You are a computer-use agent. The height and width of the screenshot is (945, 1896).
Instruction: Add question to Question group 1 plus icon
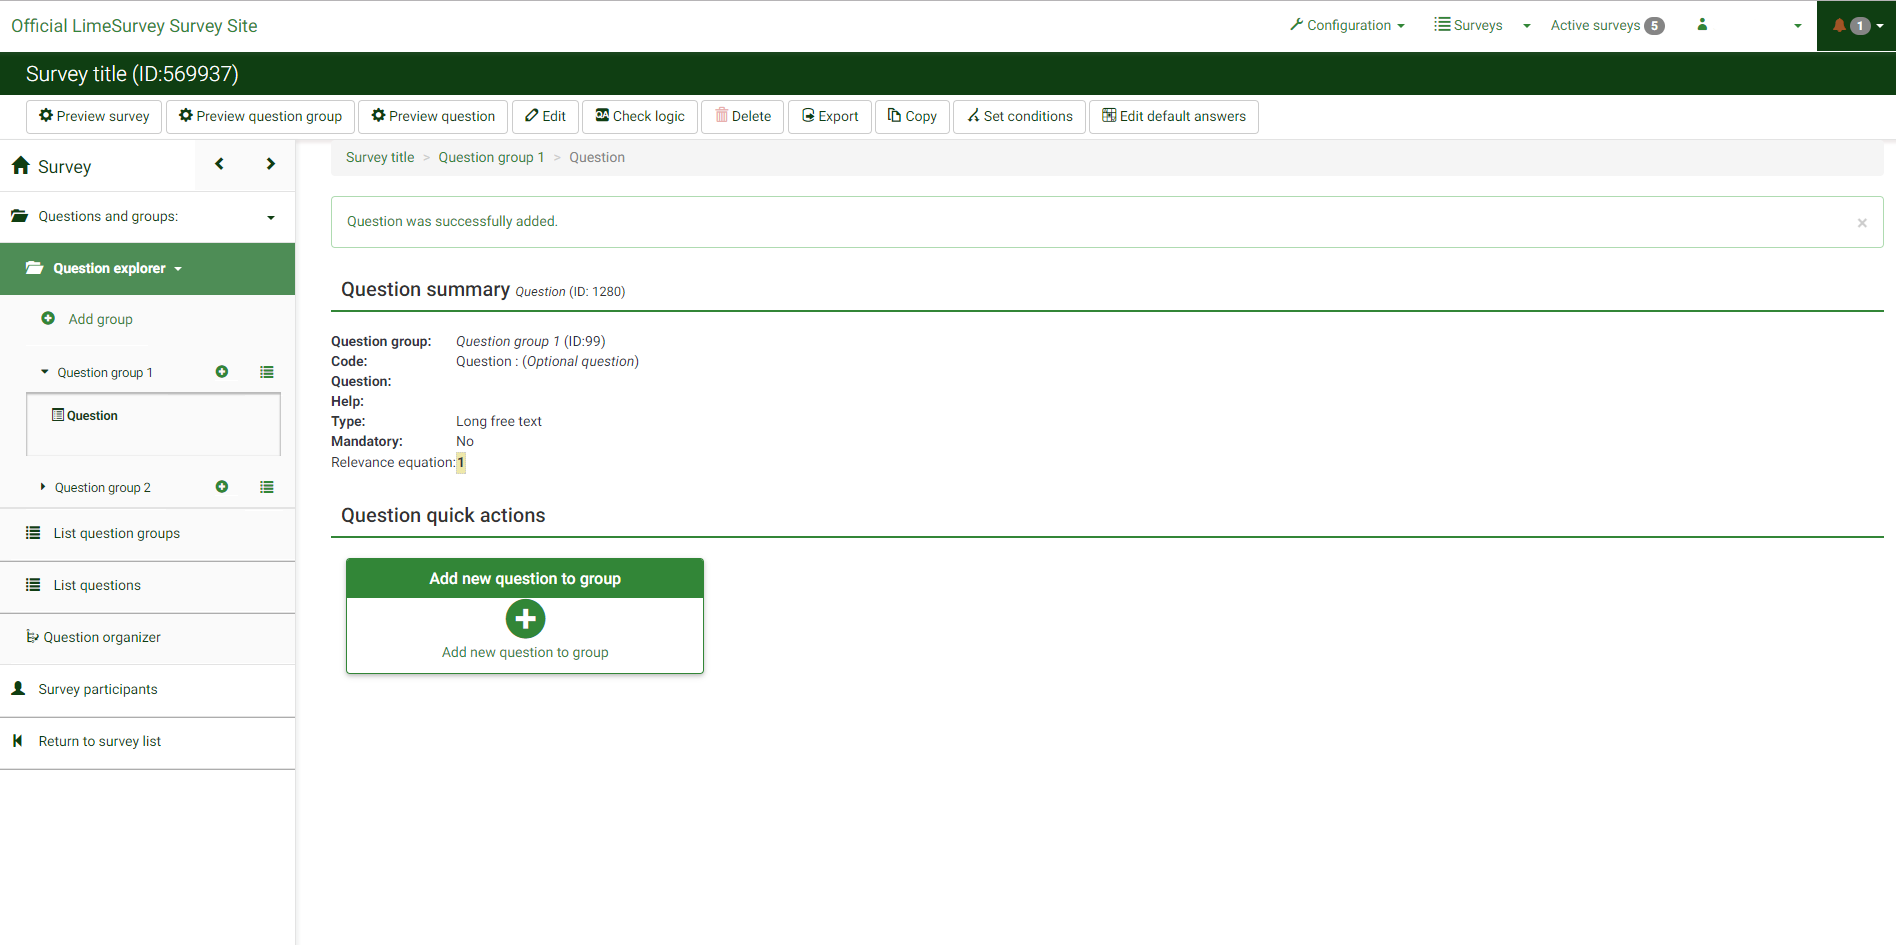pos(222,372)
